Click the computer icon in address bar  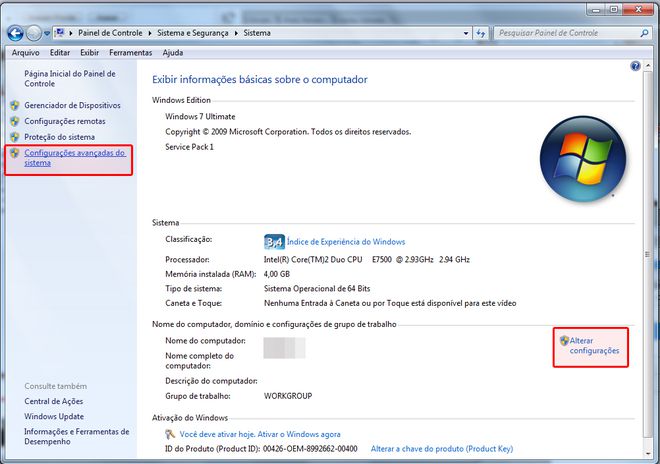point(60,32)
